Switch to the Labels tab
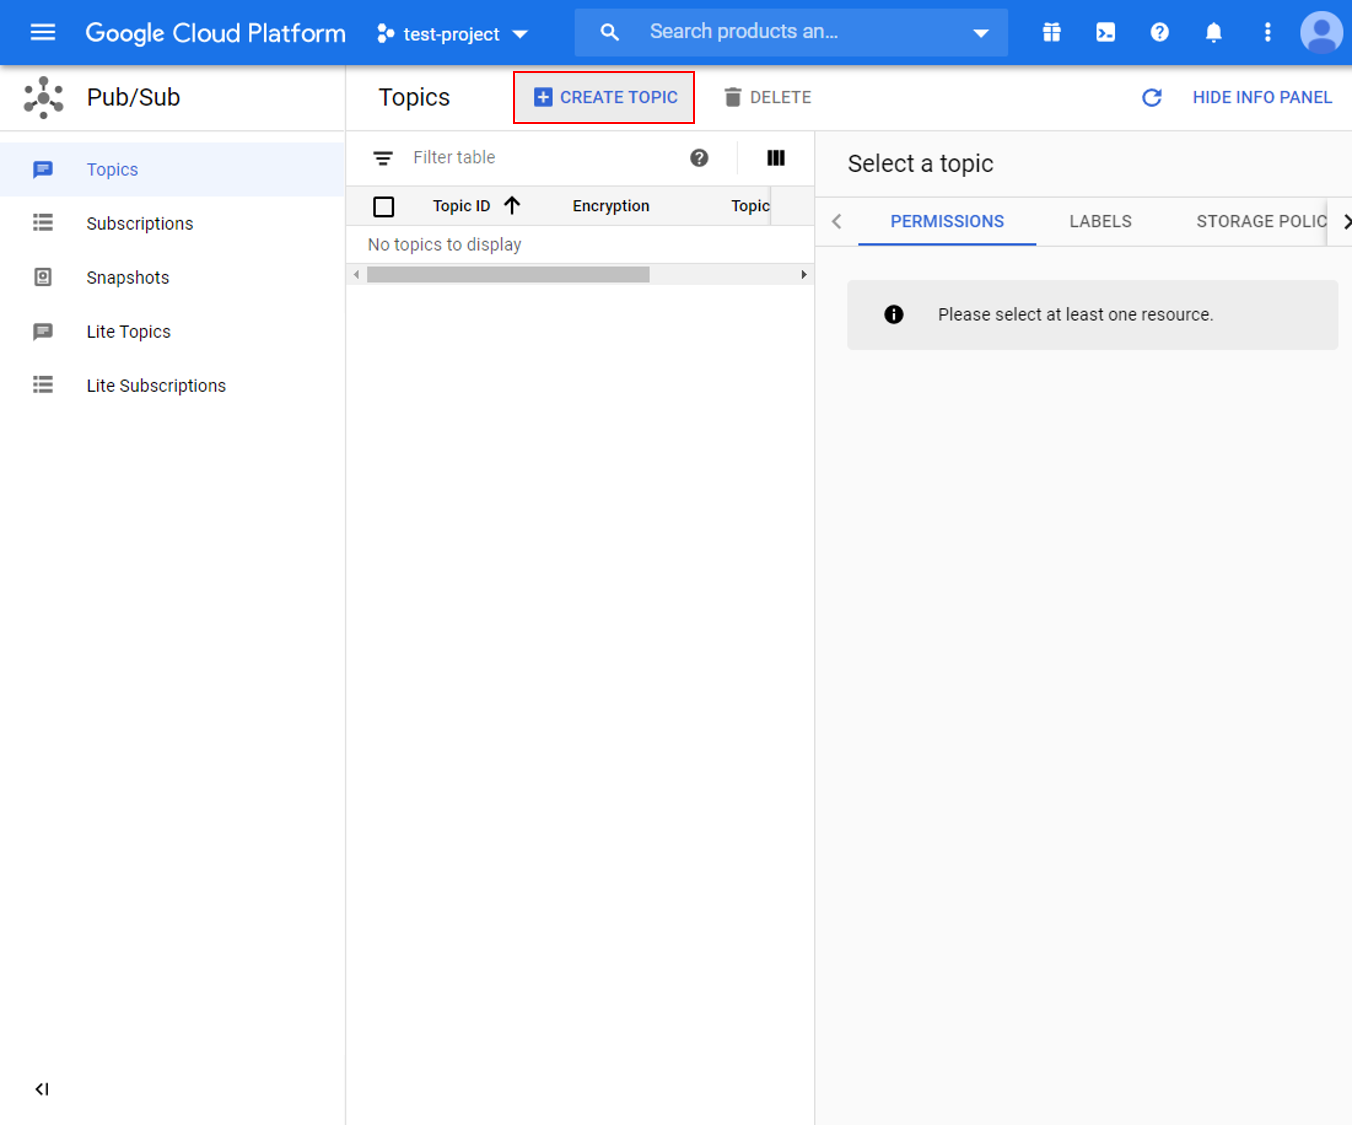 click(x=1100, y=222)
